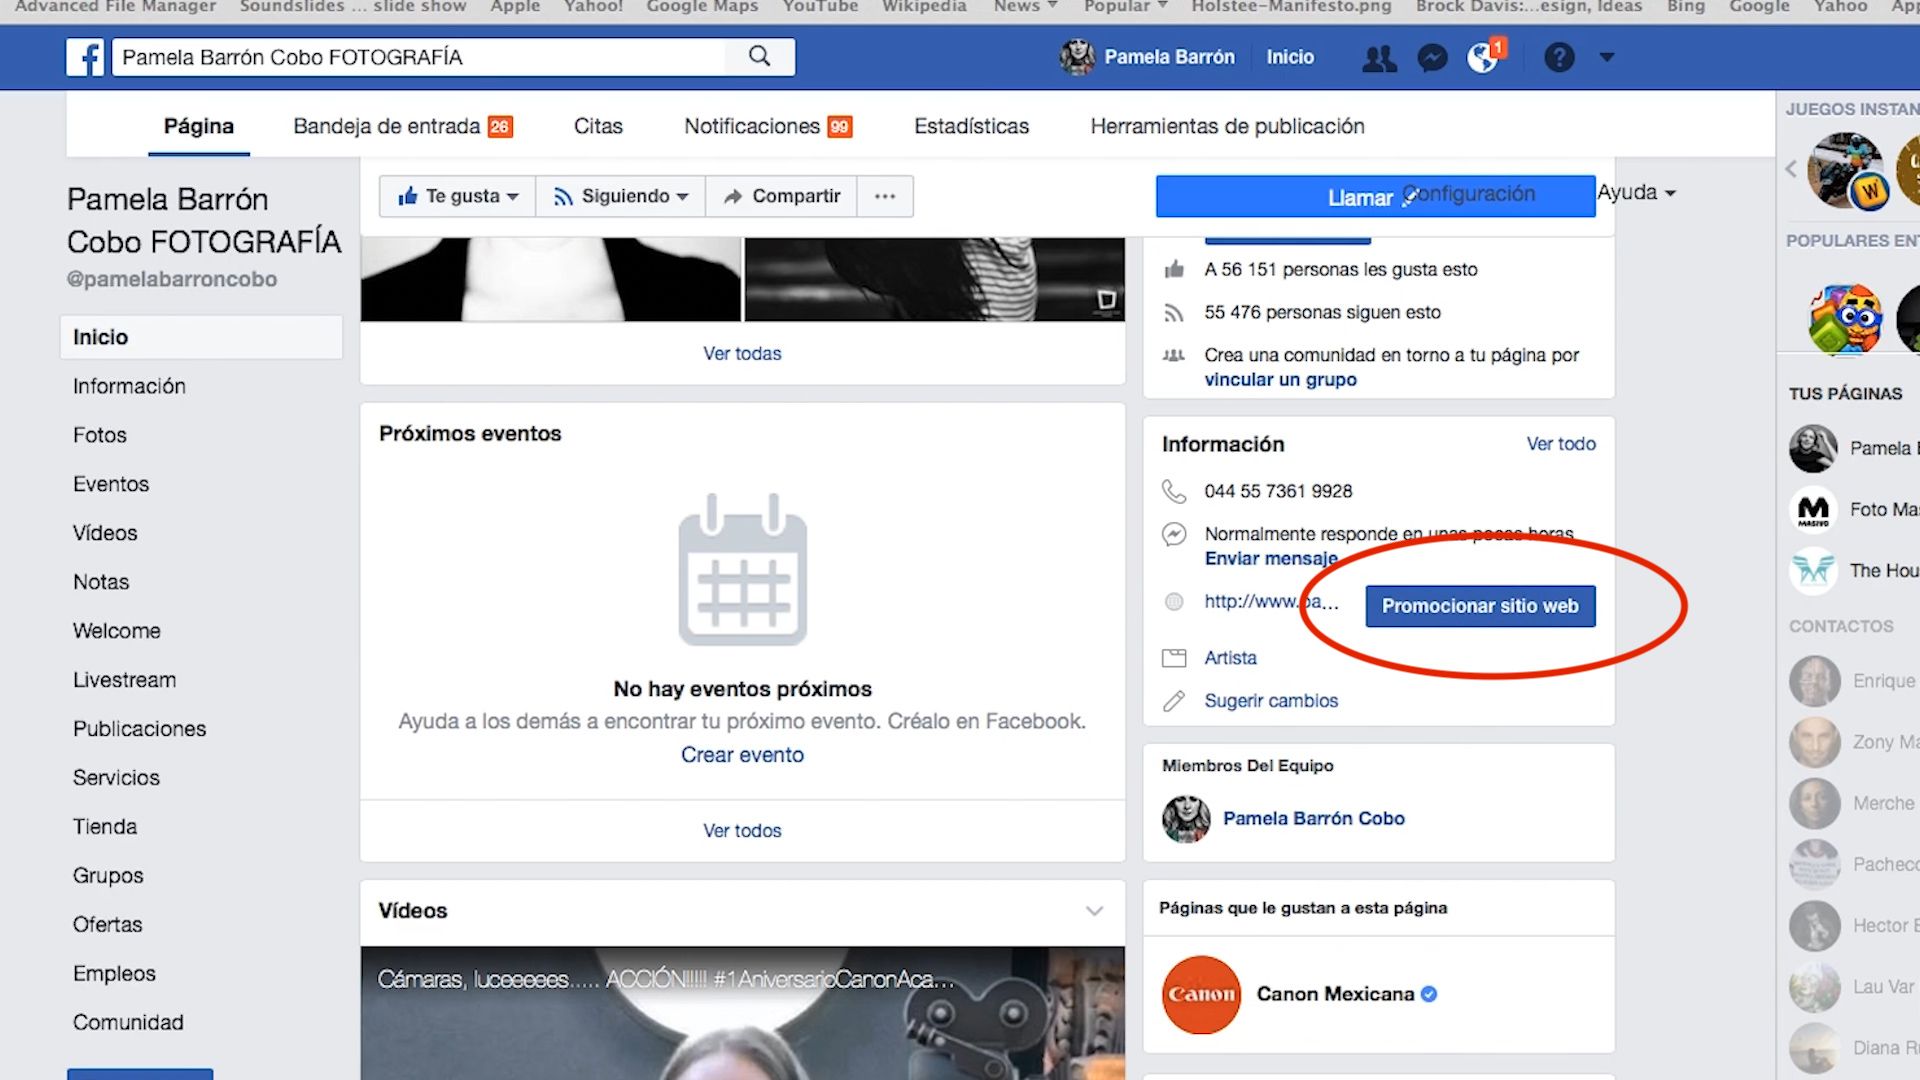
Task: Select Inicio in the left sidebar
Action: tap(201, 337)
